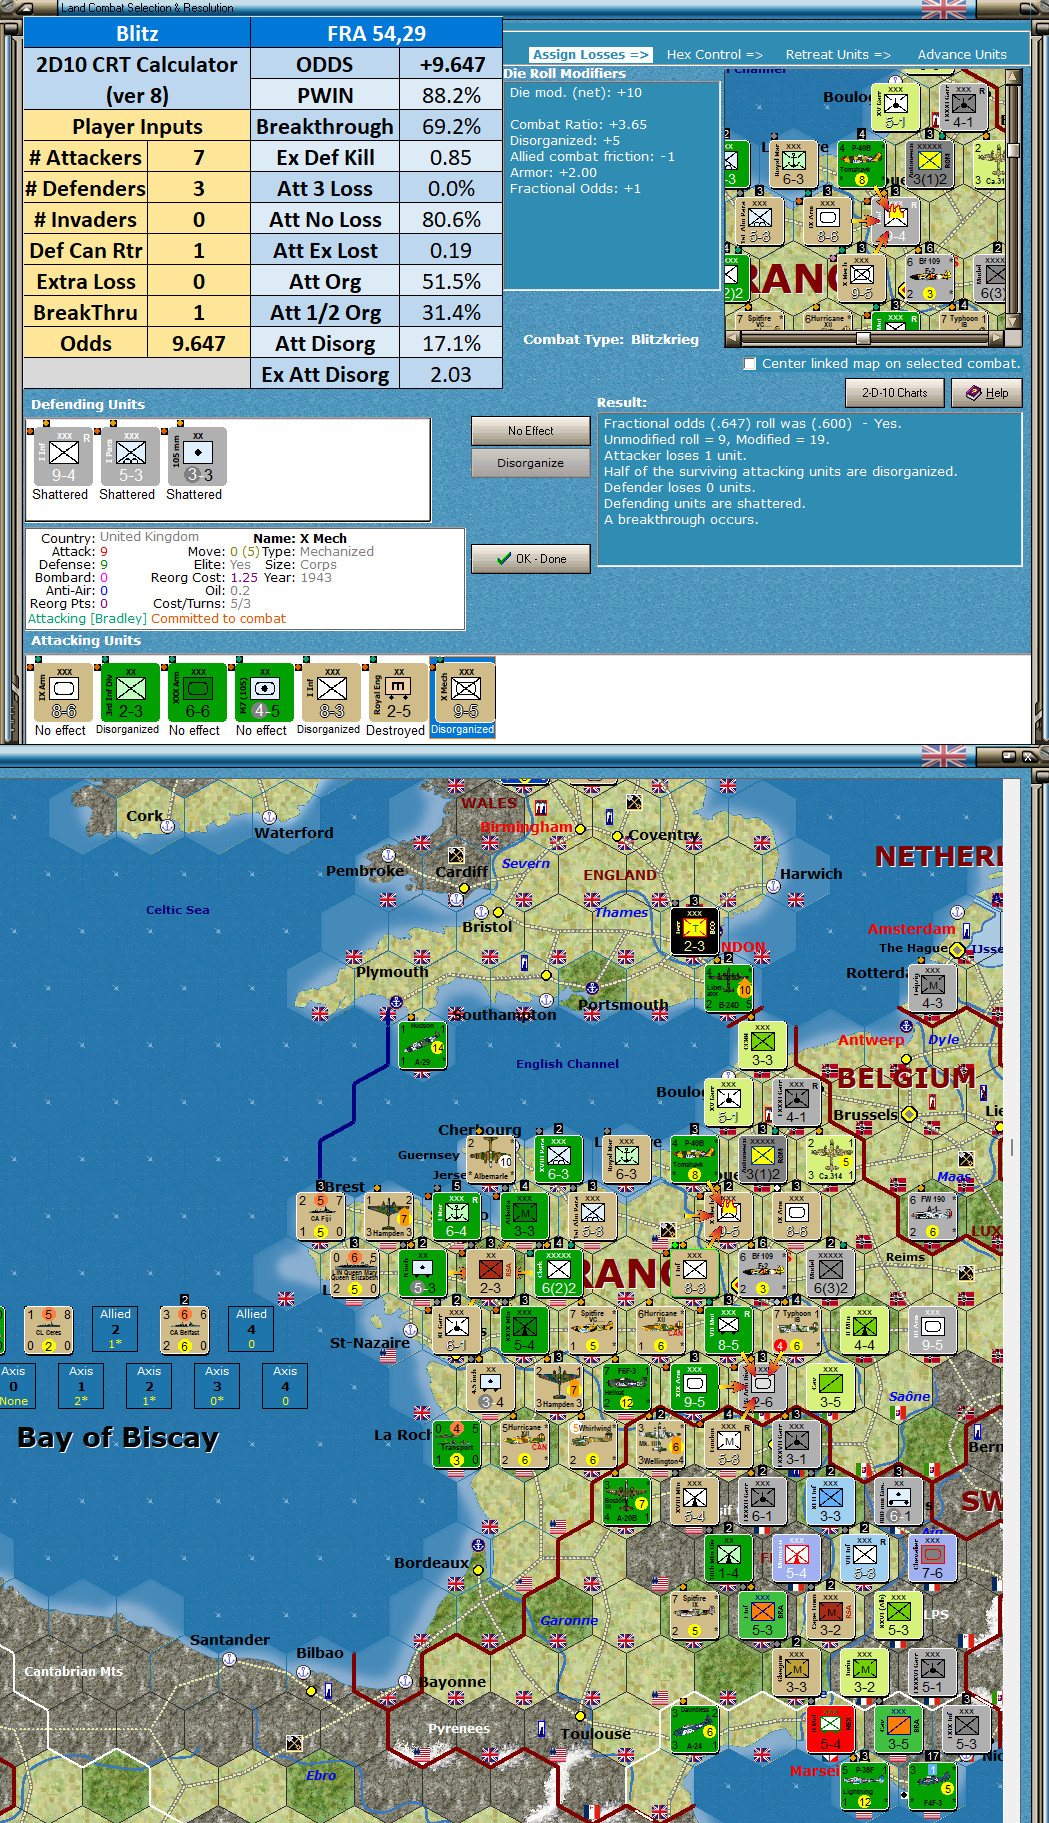Screen dimensions: 1049x1823
Task: Select the I Para 5-3 defending unit
Action: [x=131, y=457]
